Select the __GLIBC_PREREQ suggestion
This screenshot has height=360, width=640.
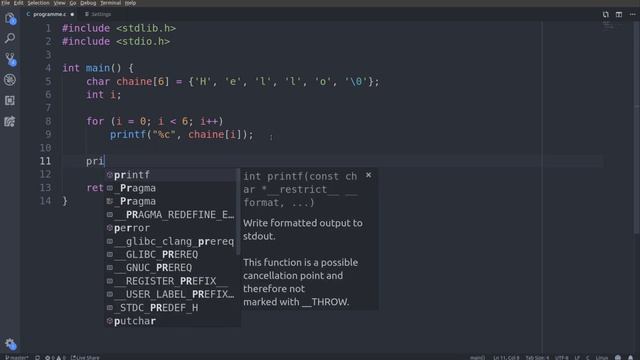click(170, 254)
